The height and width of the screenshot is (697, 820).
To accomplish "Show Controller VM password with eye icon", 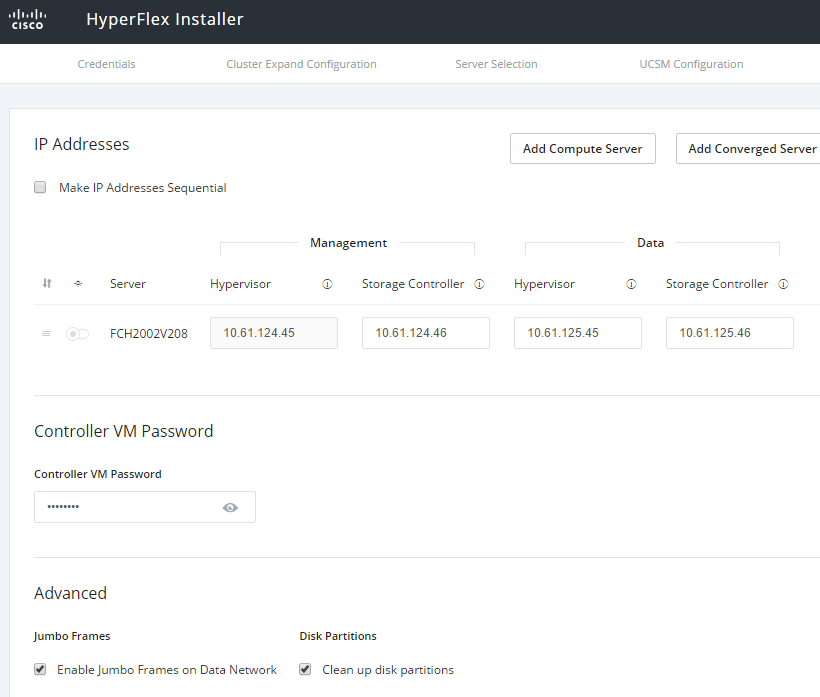I will coord(230,507).
